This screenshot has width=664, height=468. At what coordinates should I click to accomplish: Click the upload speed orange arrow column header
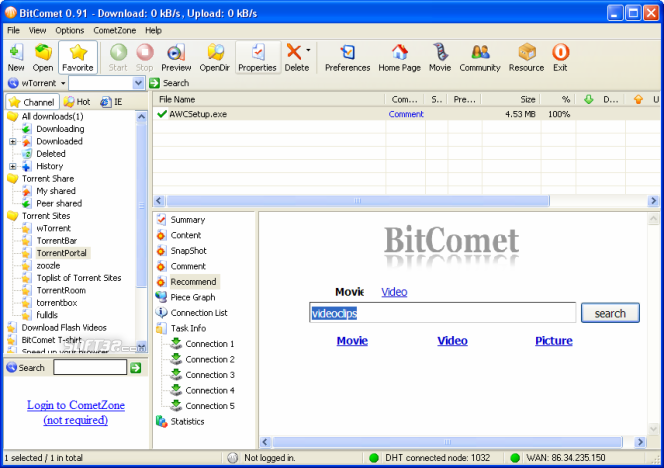[638, 100]
